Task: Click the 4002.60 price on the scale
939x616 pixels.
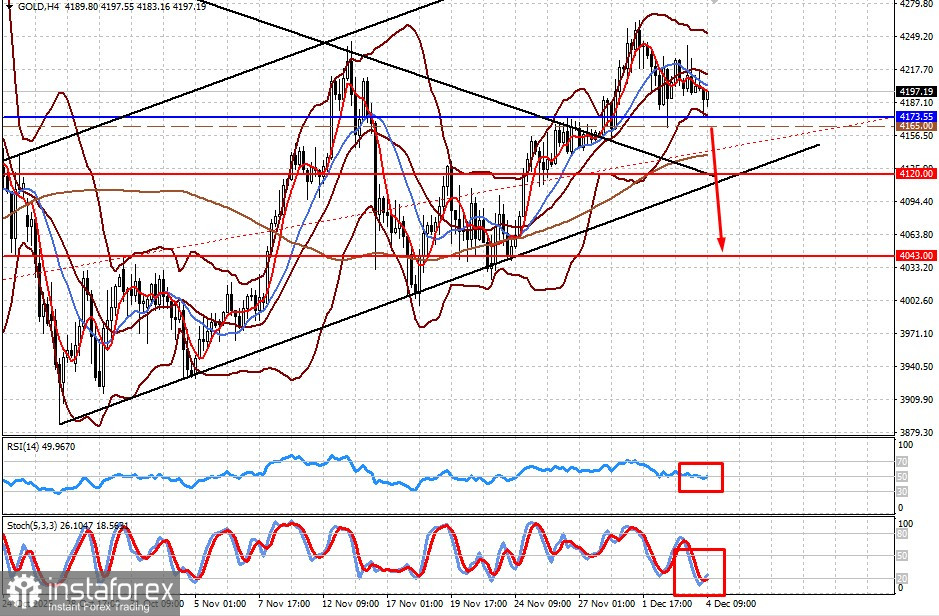Action: tap(916, 301)
